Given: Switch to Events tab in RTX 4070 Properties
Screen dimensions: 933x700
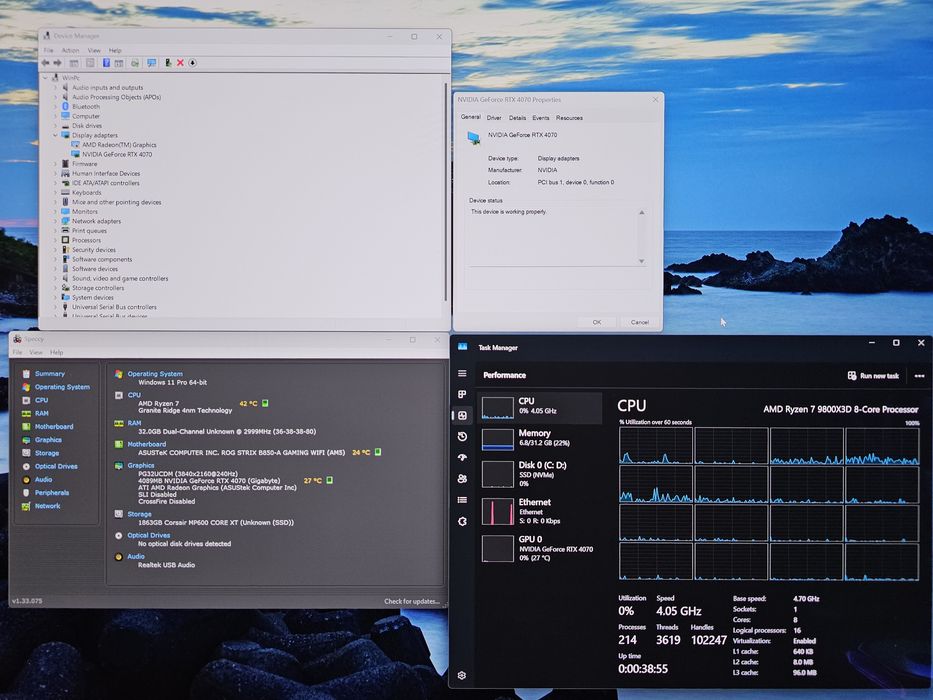Looking at the screenshot, I should point(541,118).
